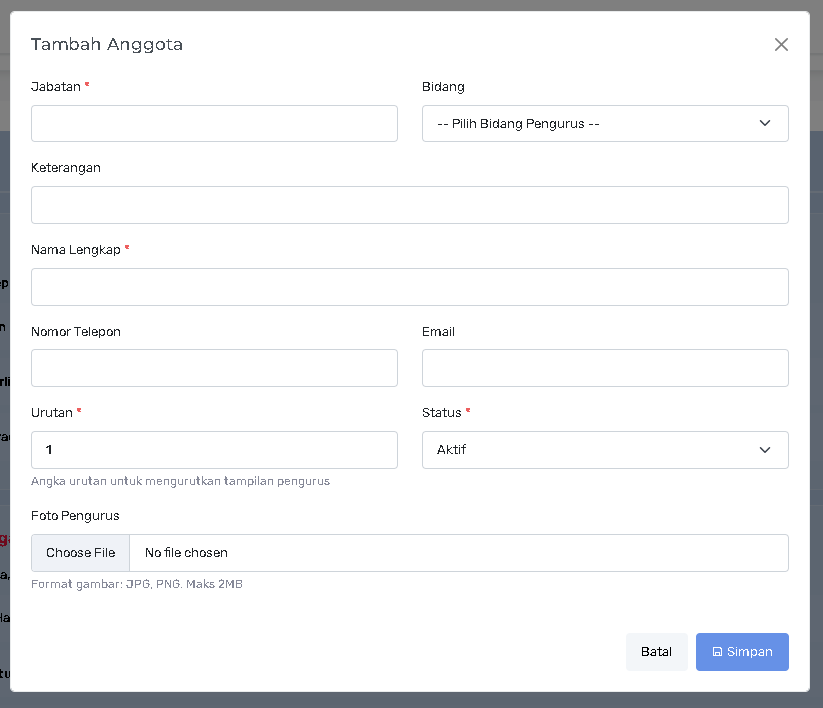Click the Nomor Telepon input field
823x708 pixels.
pyautogui.click(x=214, y=368)
